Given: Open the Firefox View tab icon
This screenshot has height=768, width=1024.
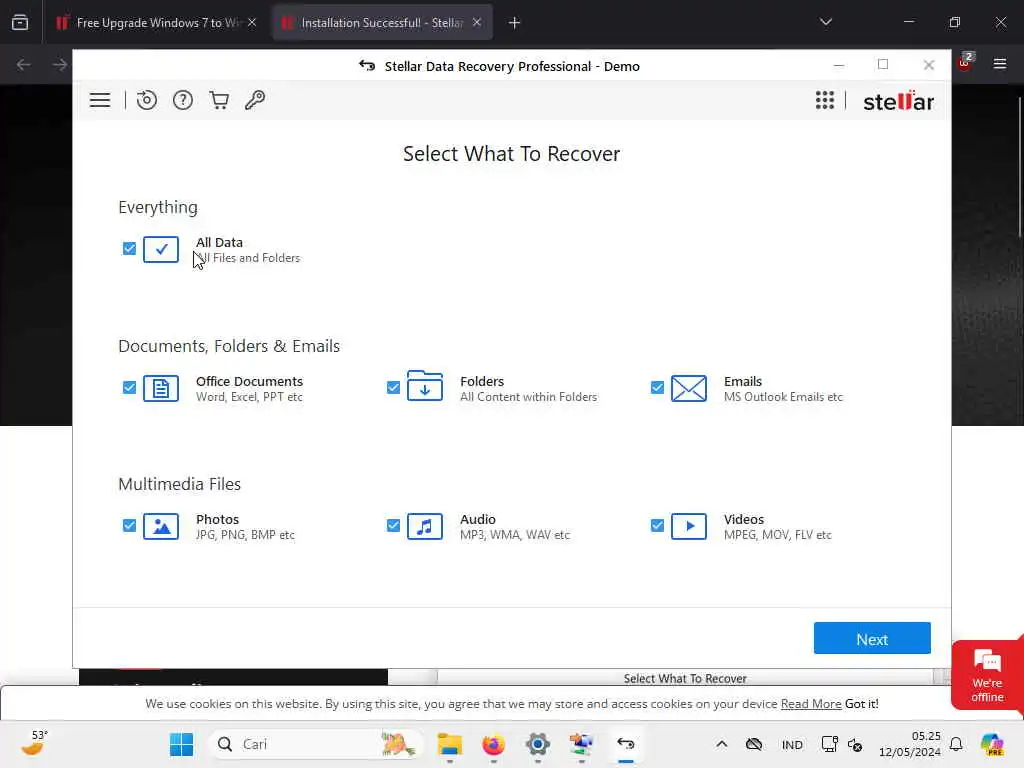Looking at the screenshot, I should tap(20, 23).
